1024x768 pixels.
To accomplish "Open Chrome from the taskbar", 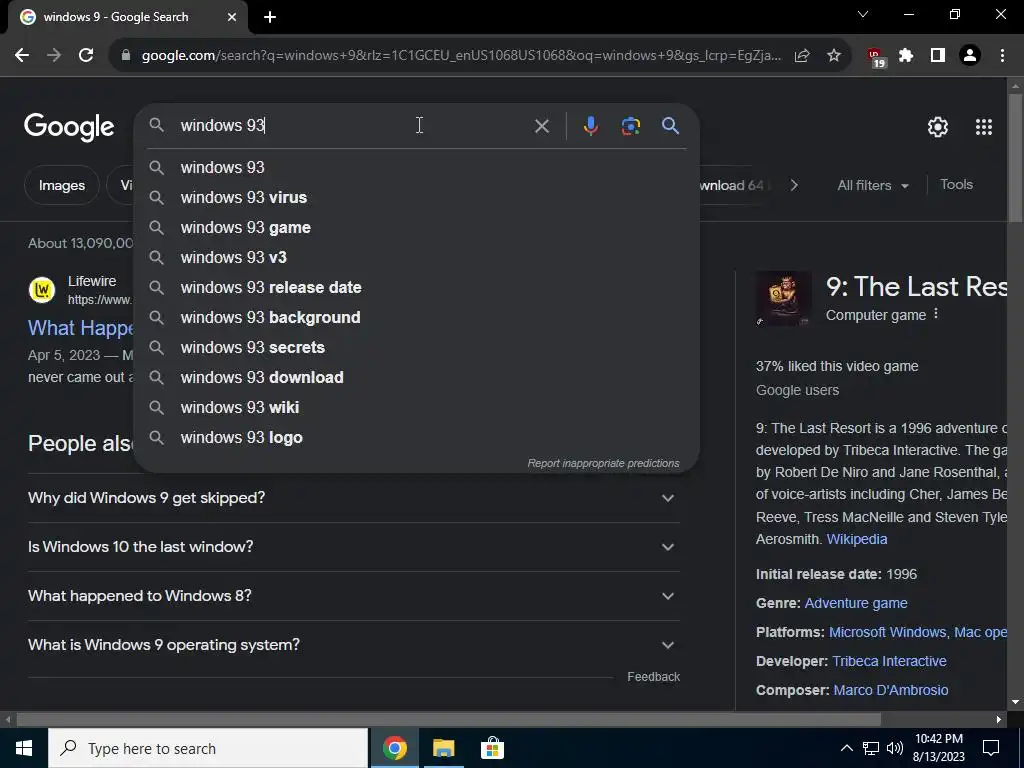I will pos(394,748).
